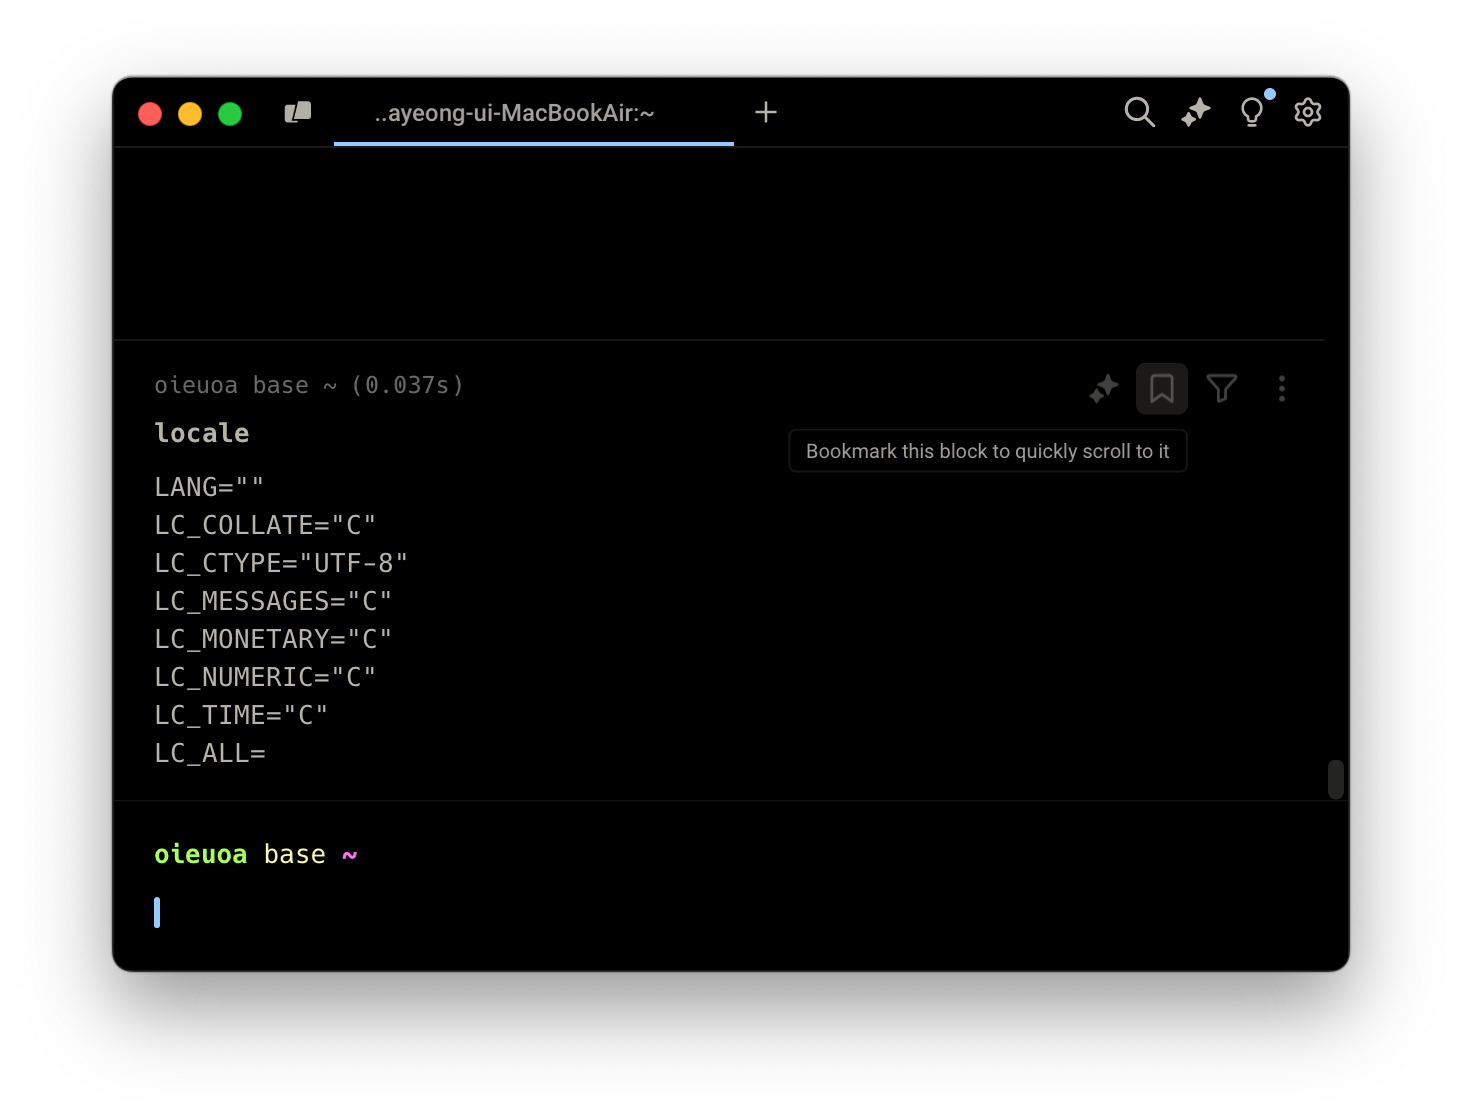Open Warp AI sparkle icon in top toolbar

(x=1195, y=112)
